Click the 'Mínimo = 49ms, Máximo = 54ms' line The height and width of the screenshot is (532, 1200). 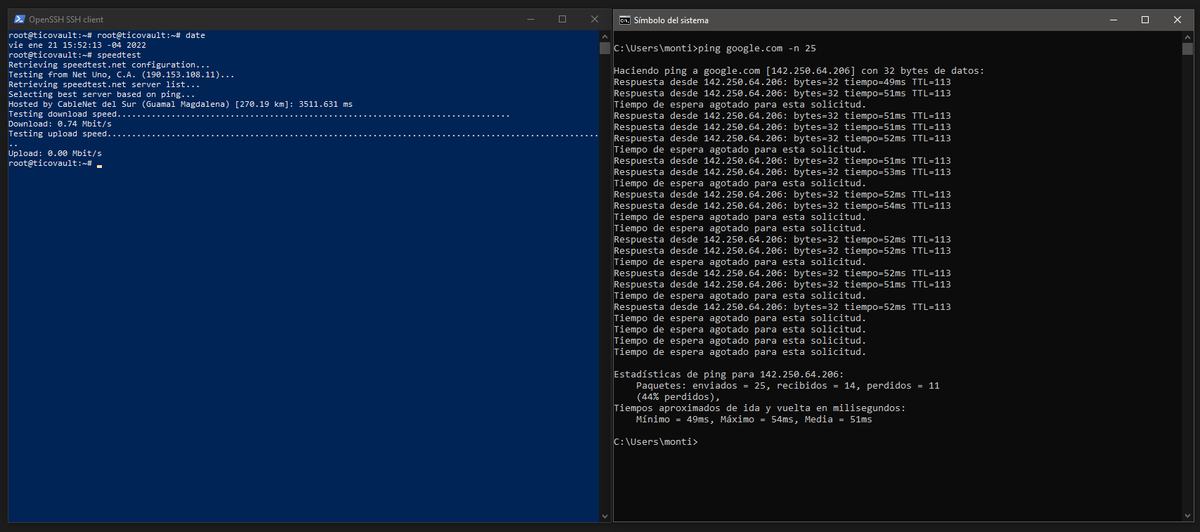pyautogui.click(x=754, y=420)
